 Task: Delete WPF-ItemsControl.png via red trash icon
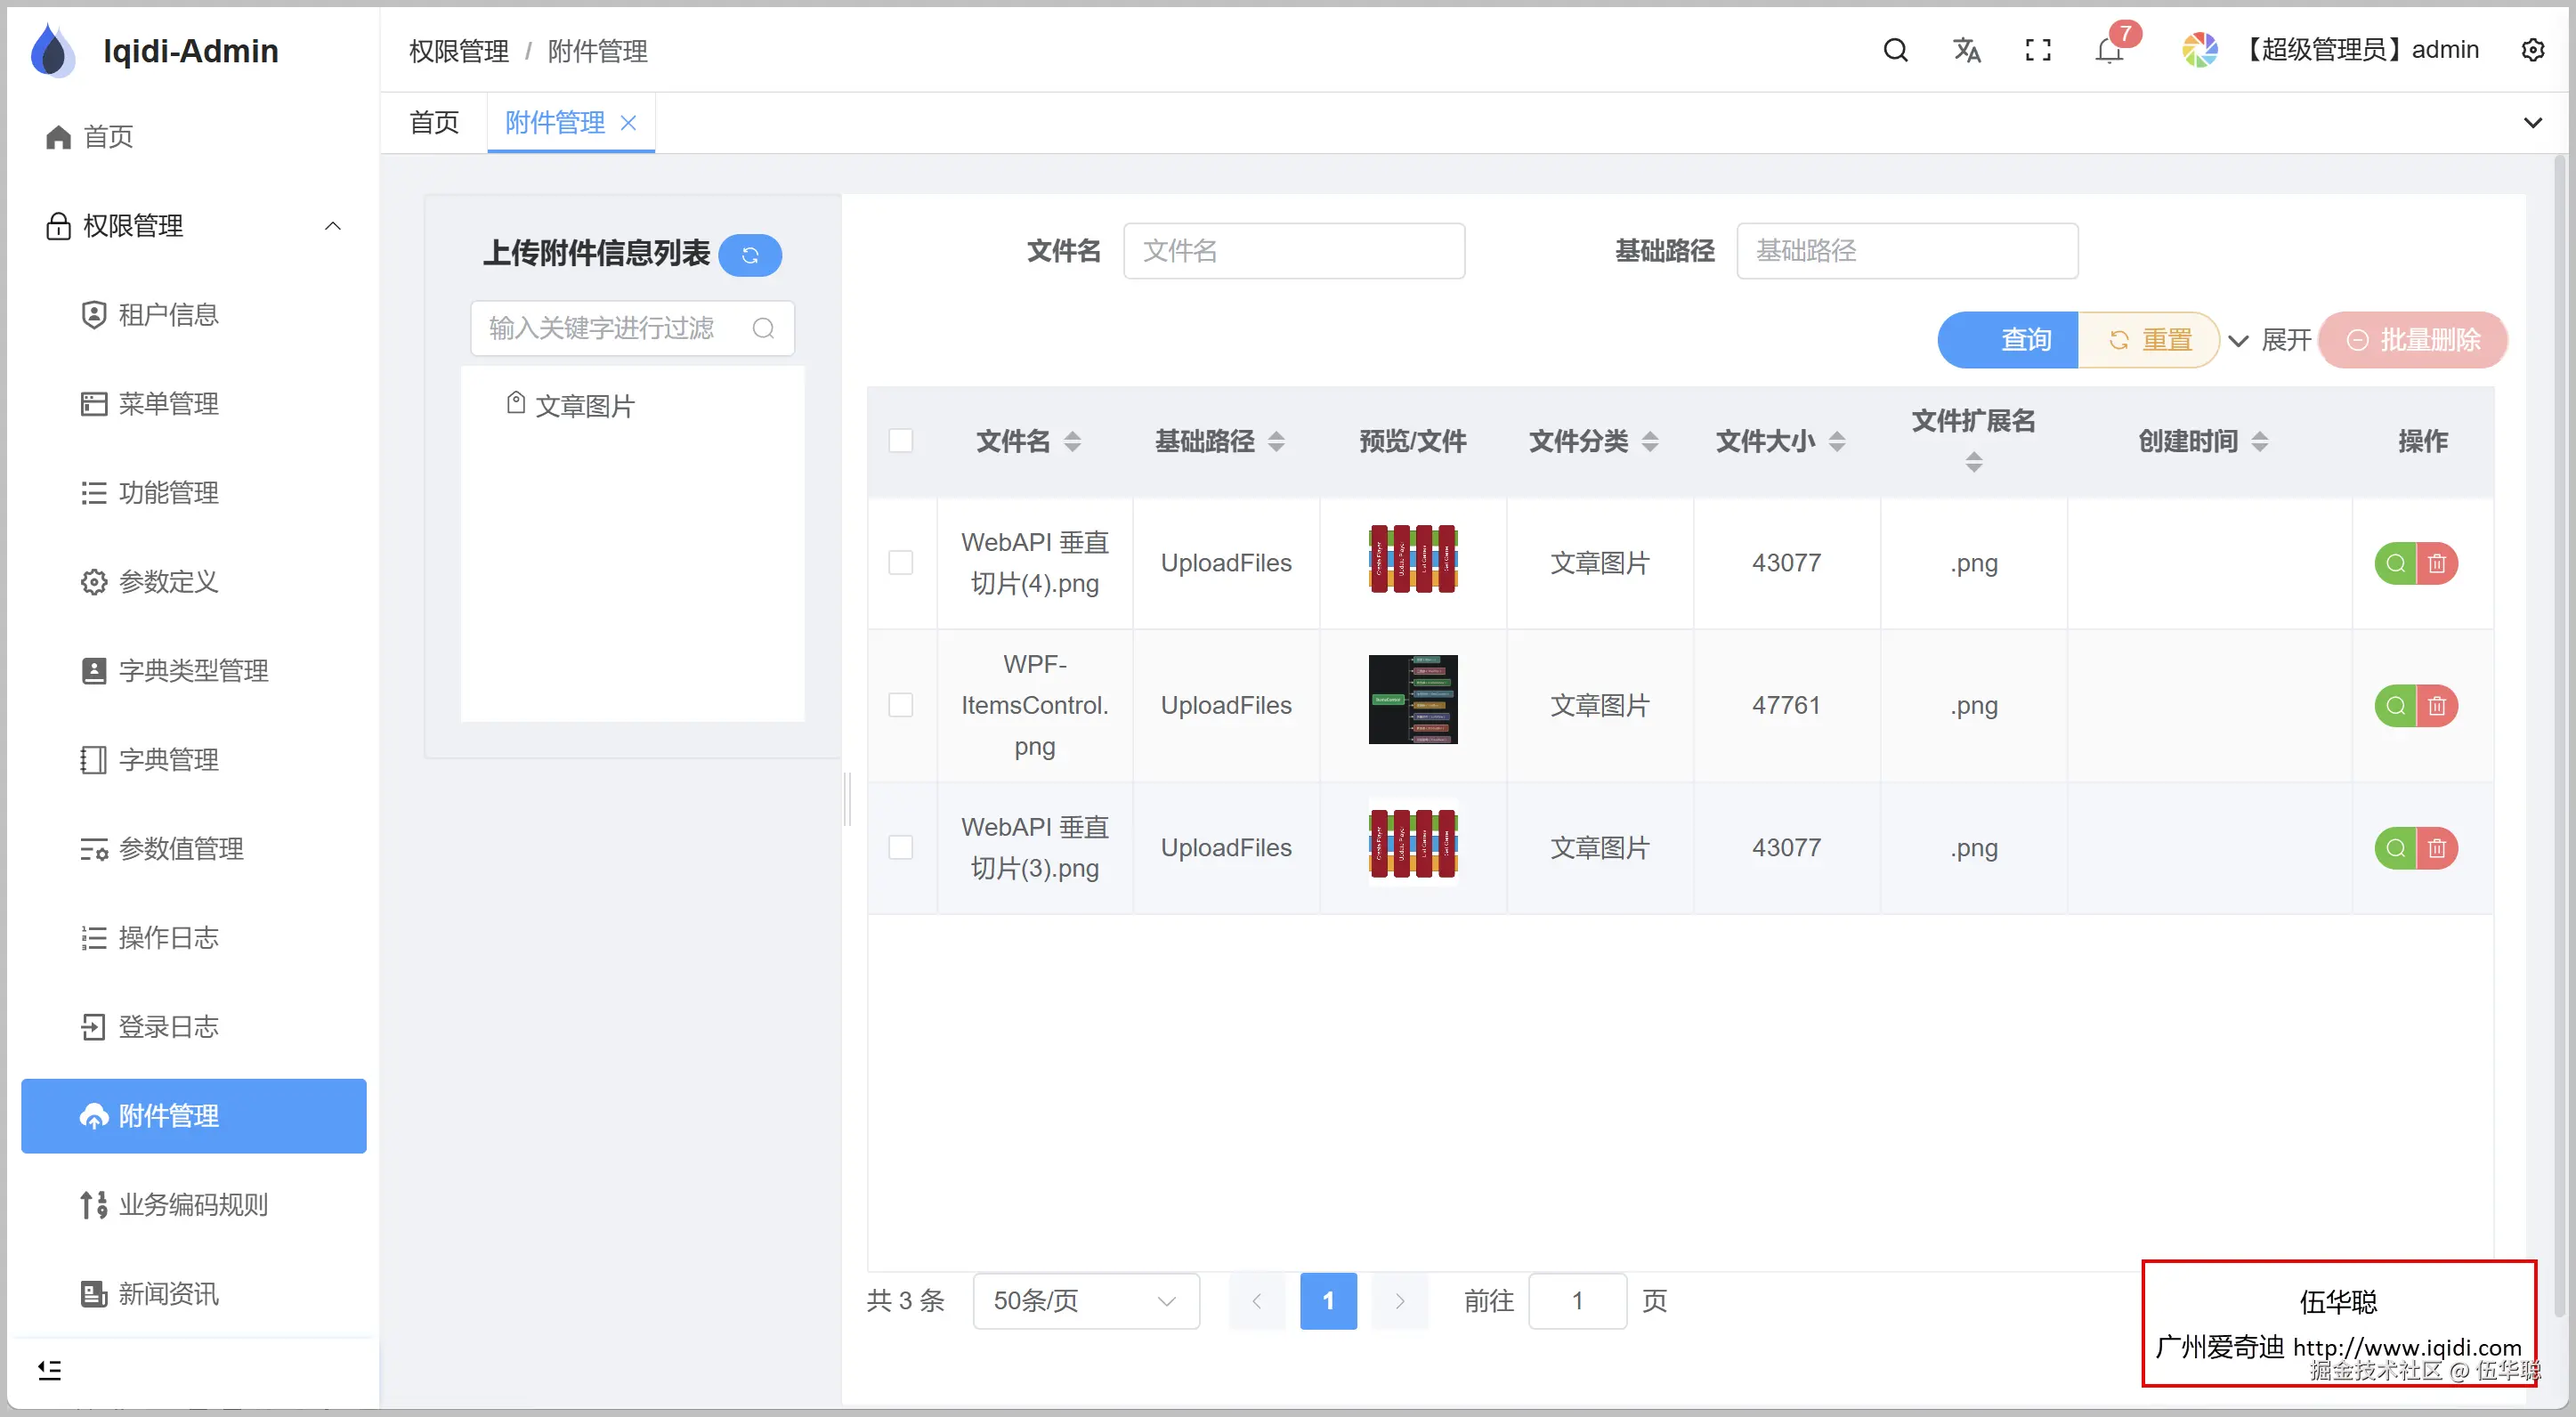2437,706
